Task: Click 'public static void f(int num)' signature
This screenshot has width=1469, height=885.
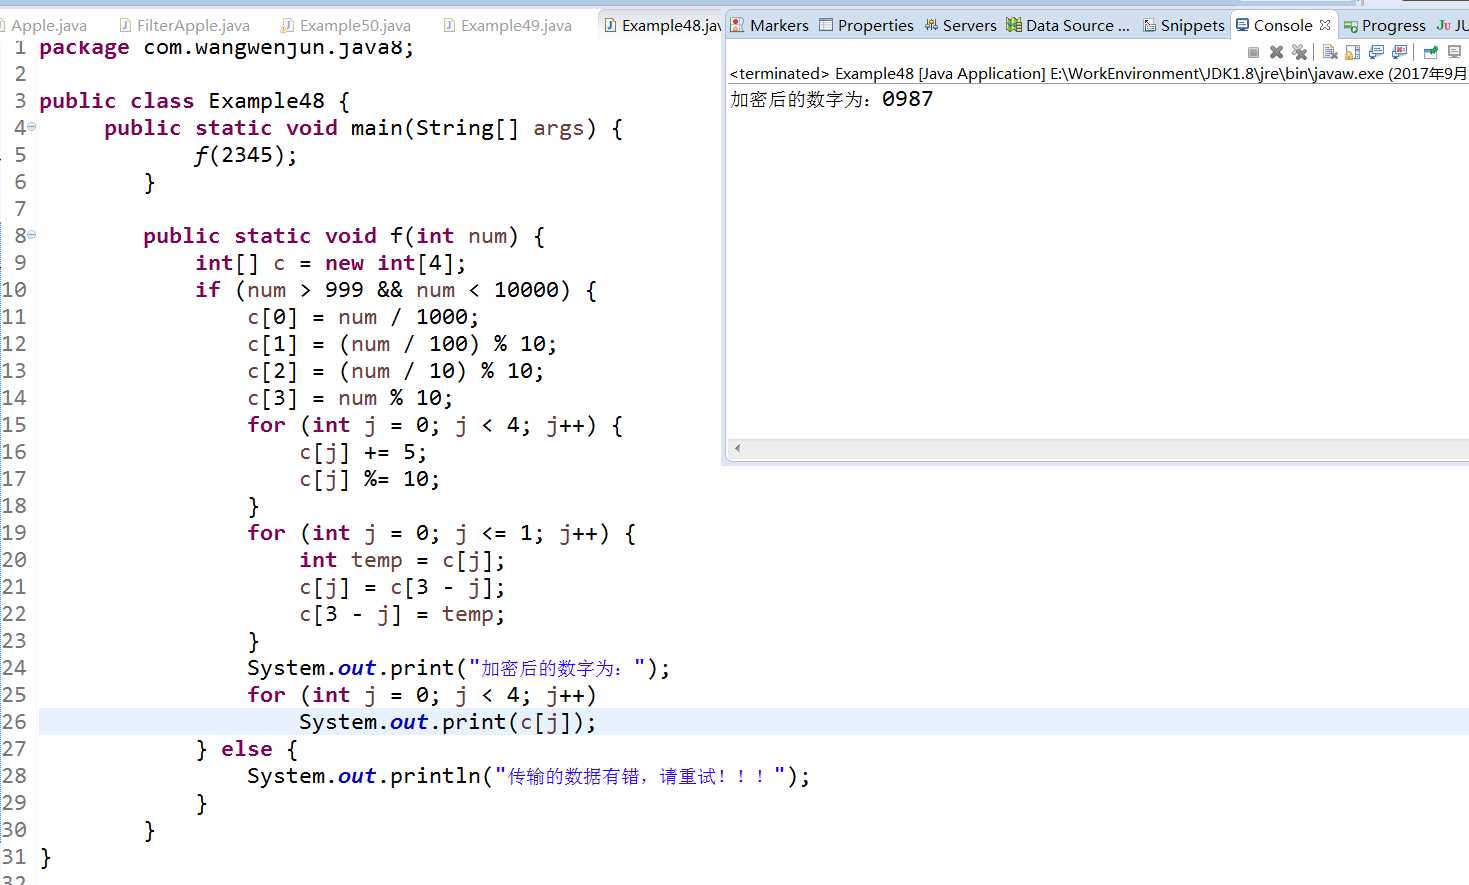Action: click(x=344, y=236)
